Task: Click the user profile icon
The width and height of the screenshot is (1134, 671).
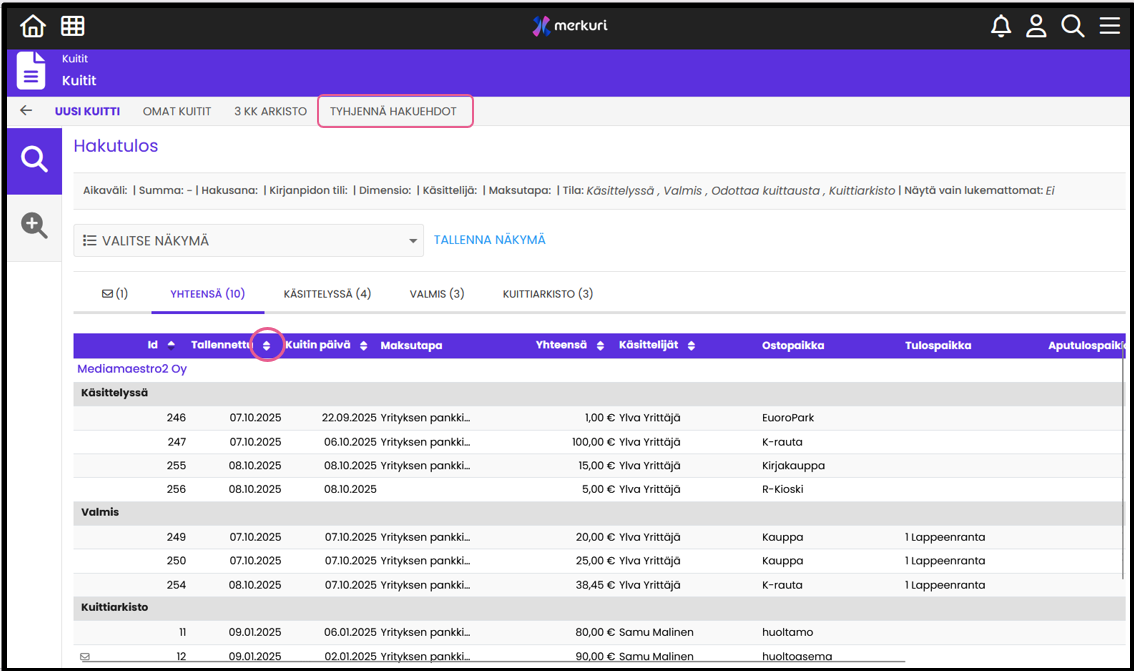Action: click(x=1036, y=27)
